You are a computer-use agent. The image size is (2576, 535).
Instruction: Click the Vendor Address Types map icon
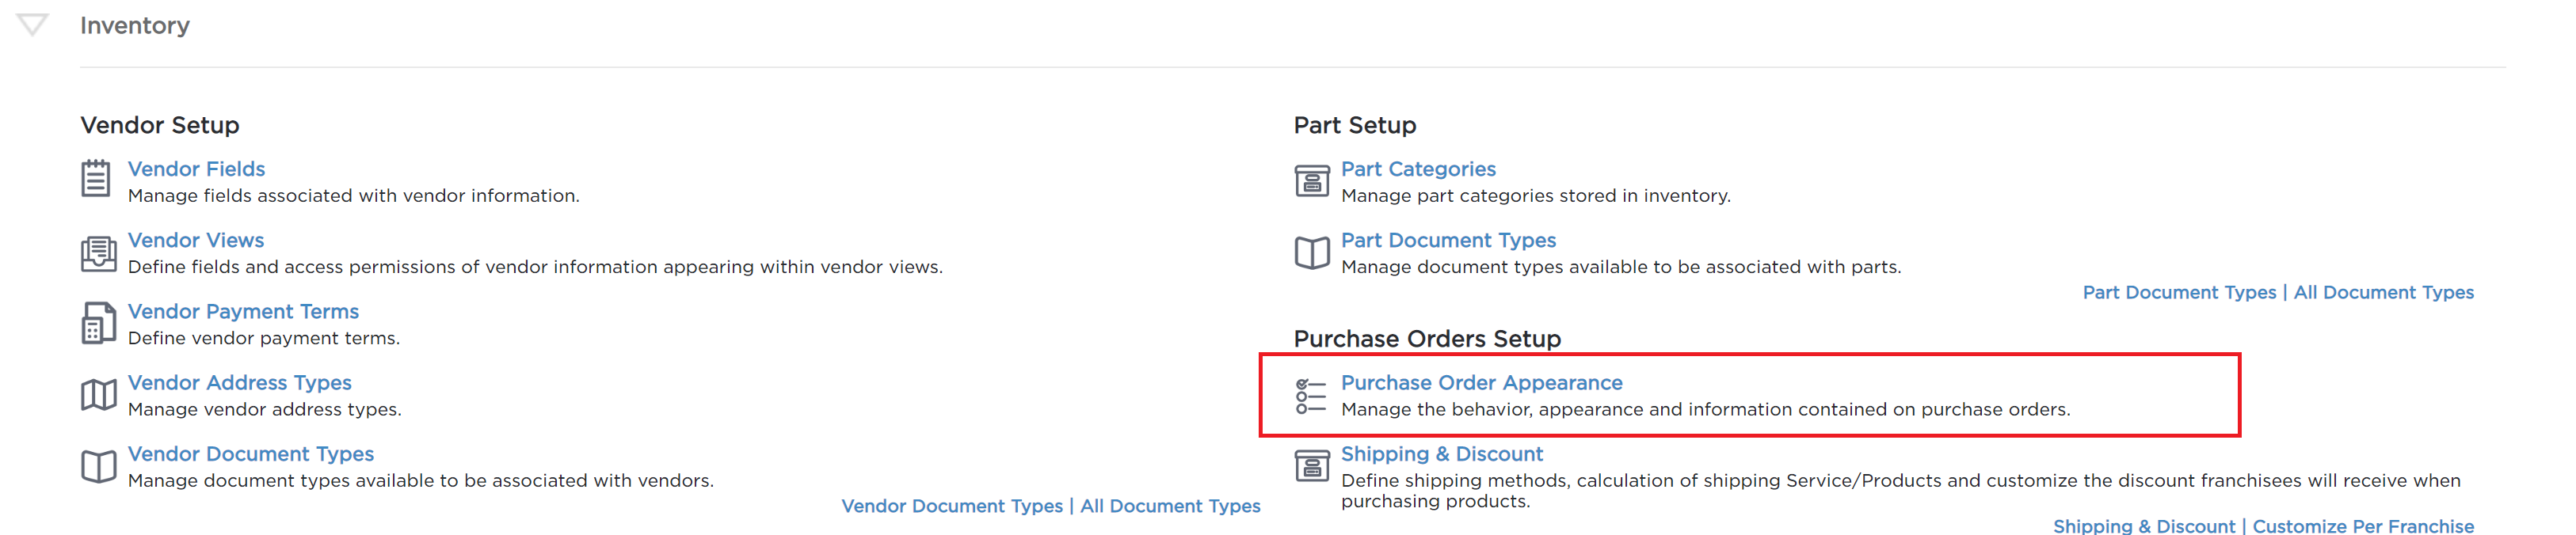[98, 395]
